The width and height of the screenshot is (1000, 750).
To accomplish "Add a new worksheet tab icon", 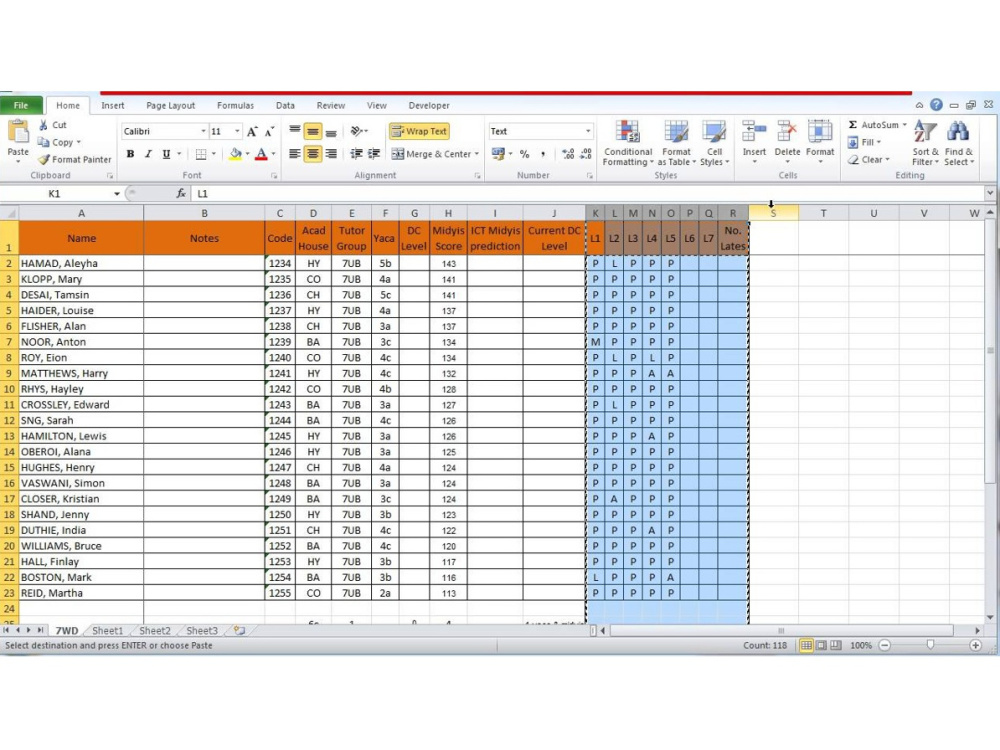I will click(239, 630).
